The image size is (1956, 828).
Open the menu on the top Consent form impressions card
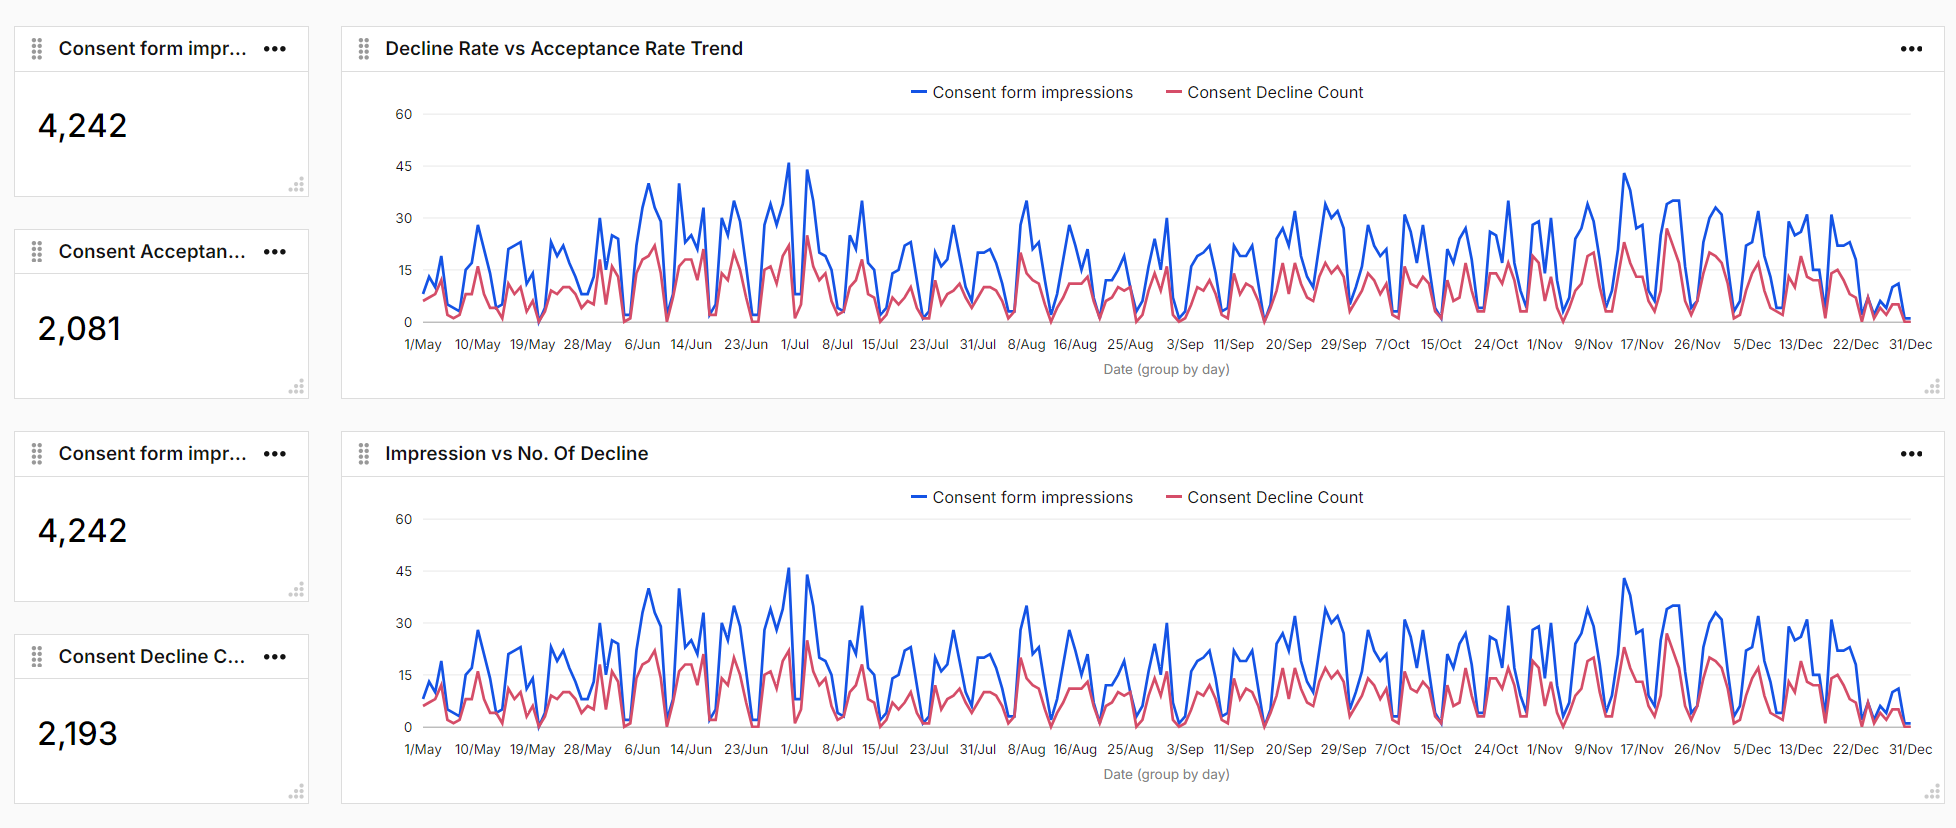(x=274, y=48)
